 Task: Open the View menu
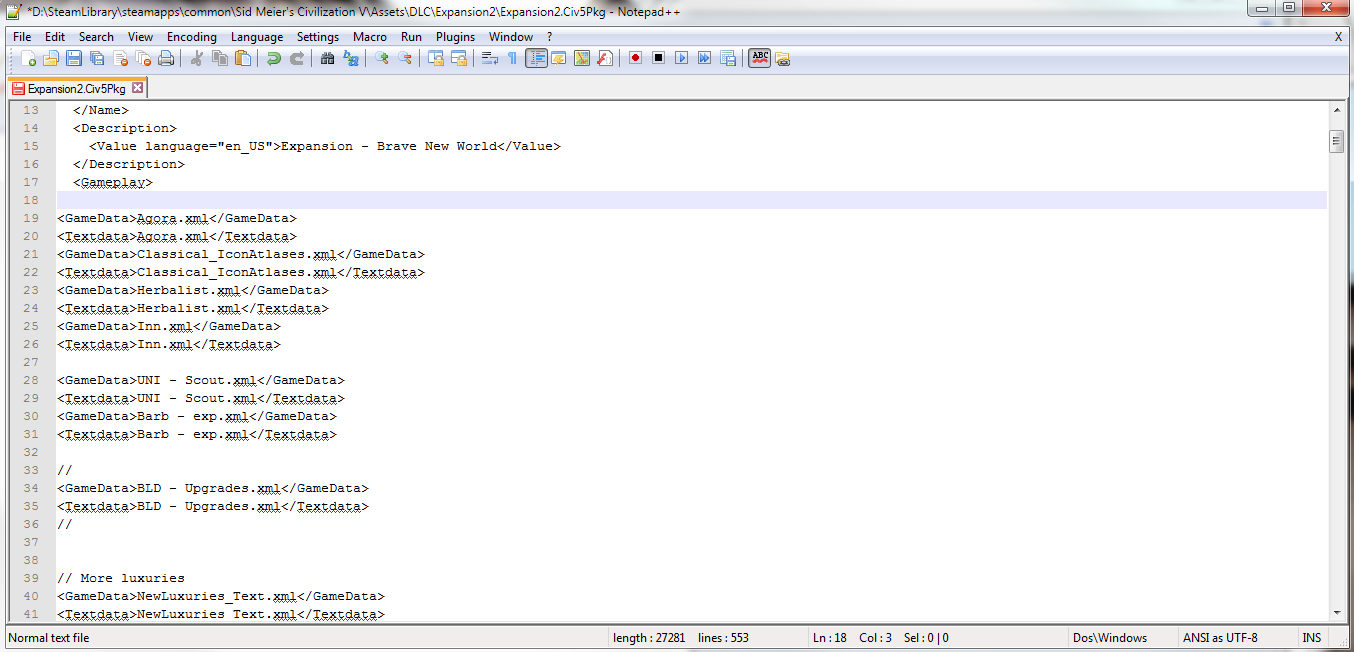tap(140, 37)
